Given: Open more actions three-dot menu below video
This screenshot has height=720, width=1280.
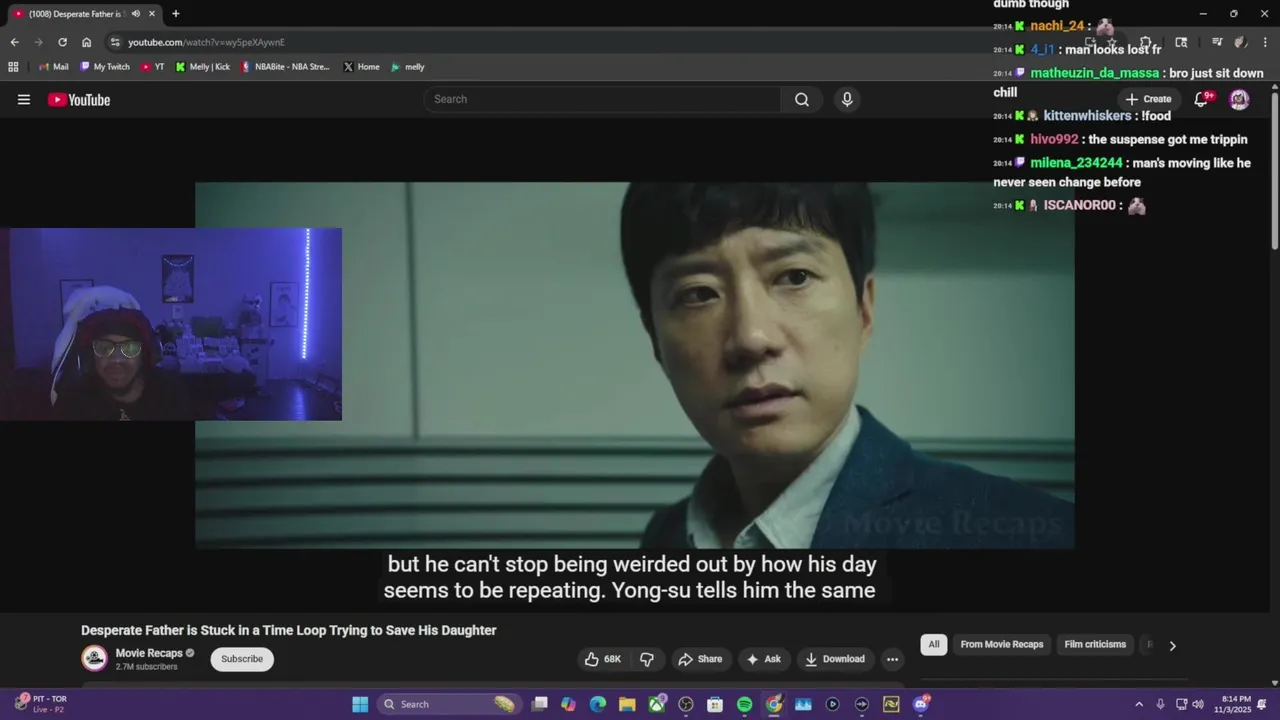Looking at the screenshot, I should tap(892, 659).
